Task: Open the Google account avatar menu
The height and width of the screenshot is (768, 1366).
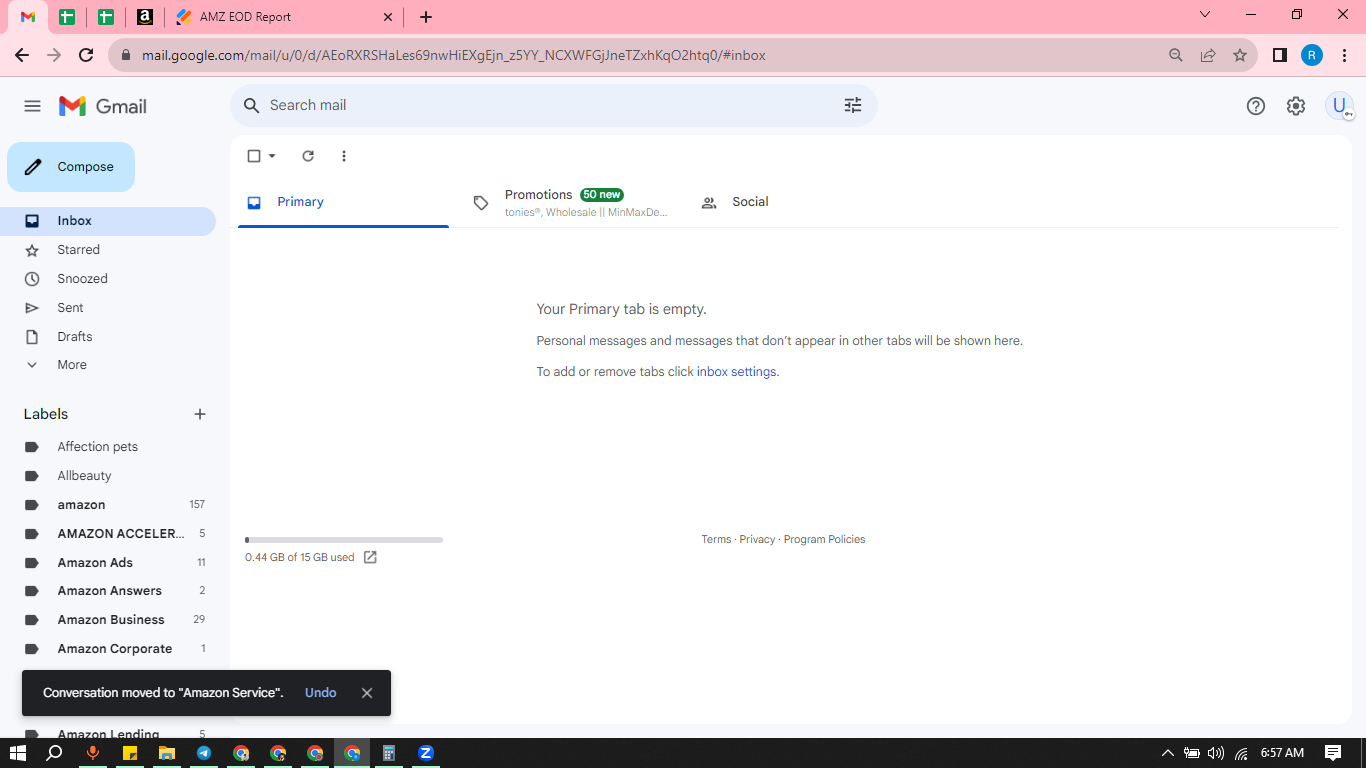Action: [x=1339, y=106]
